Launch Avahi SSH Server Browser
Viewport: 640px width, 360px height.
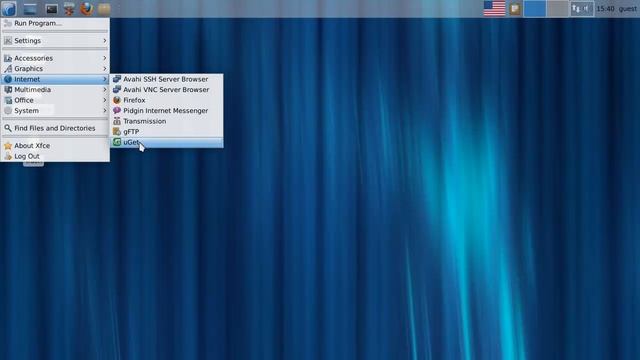[167, 79]
